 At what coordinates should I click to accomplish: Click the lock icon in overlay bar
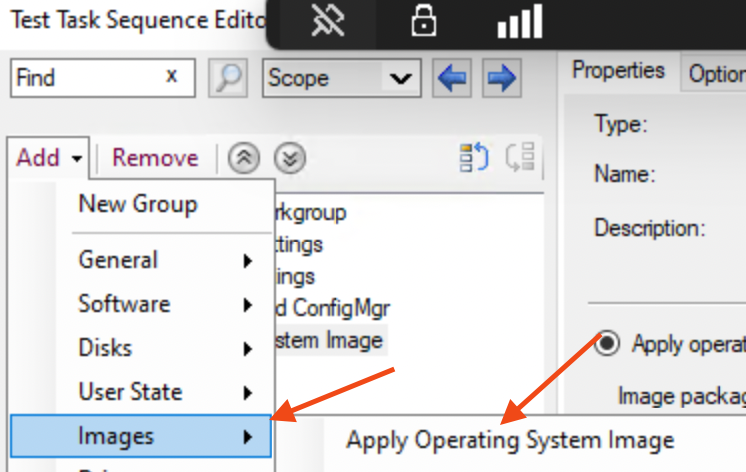(x=424, y=21)
